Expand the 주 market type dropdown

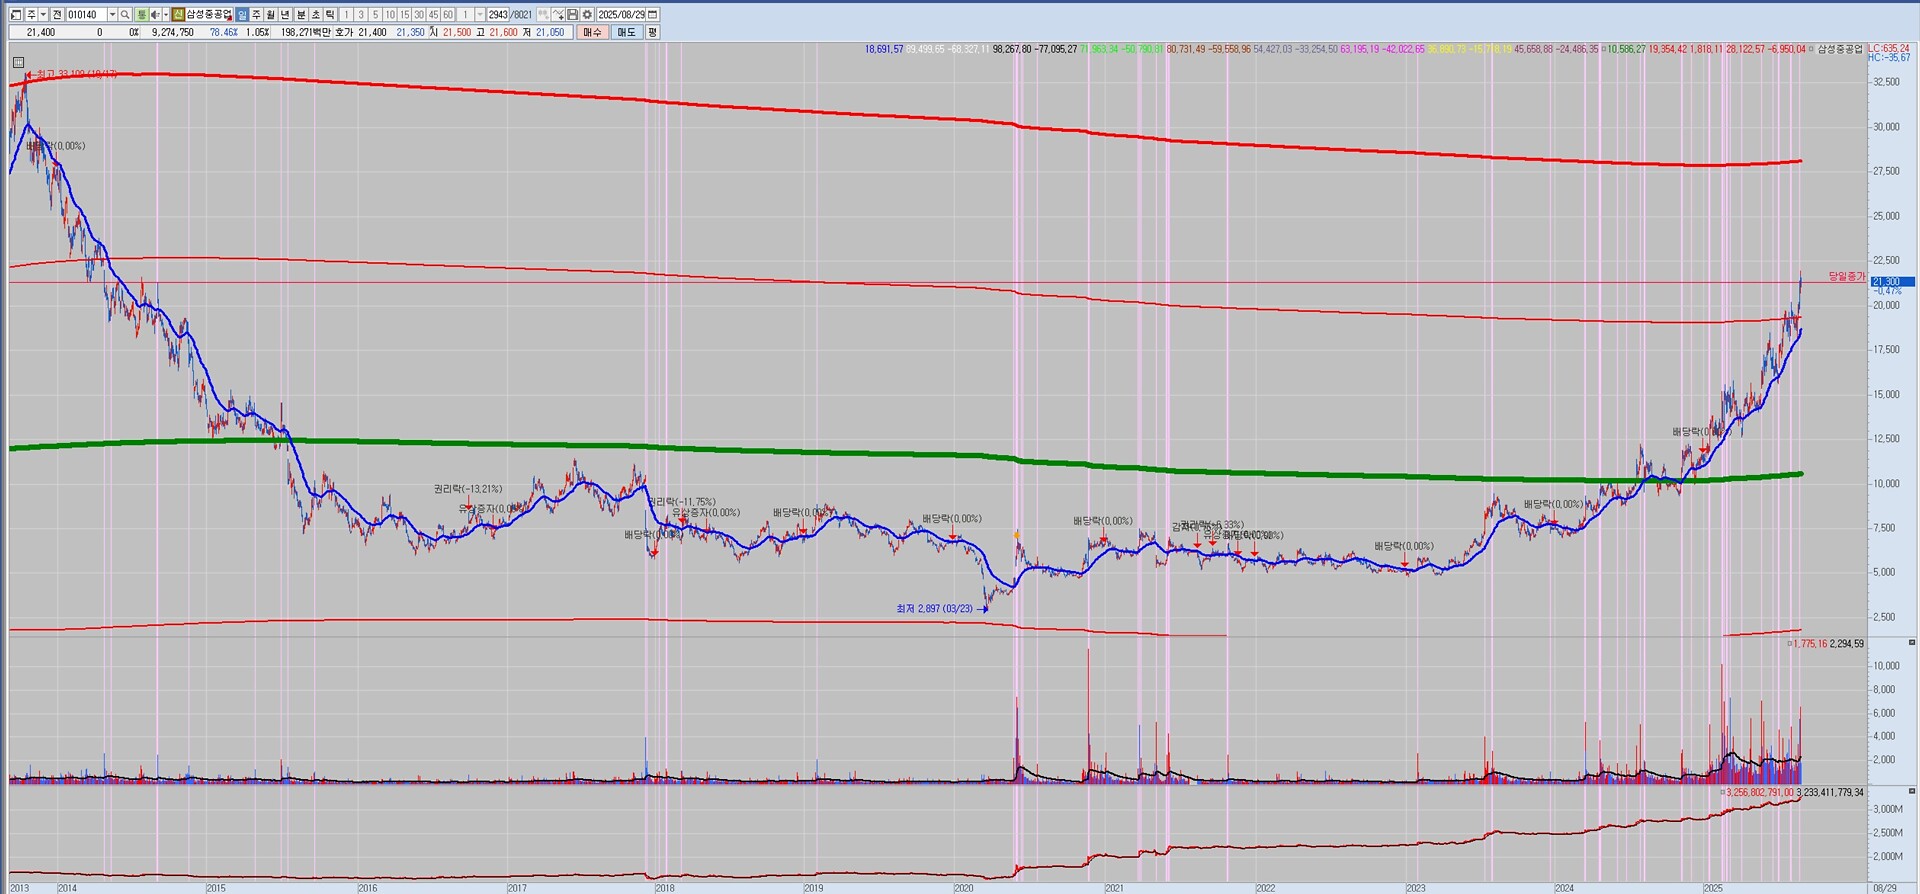[43, 15]
